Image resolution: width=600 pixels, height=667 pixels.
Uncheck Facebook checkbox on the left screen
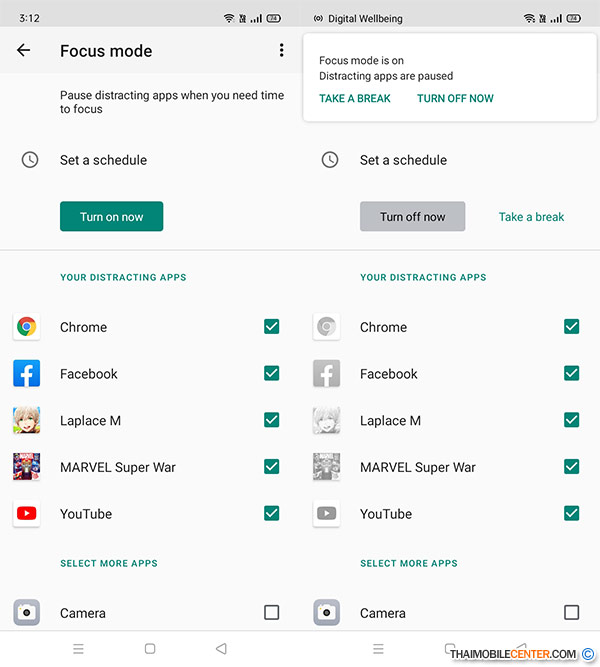272,373
